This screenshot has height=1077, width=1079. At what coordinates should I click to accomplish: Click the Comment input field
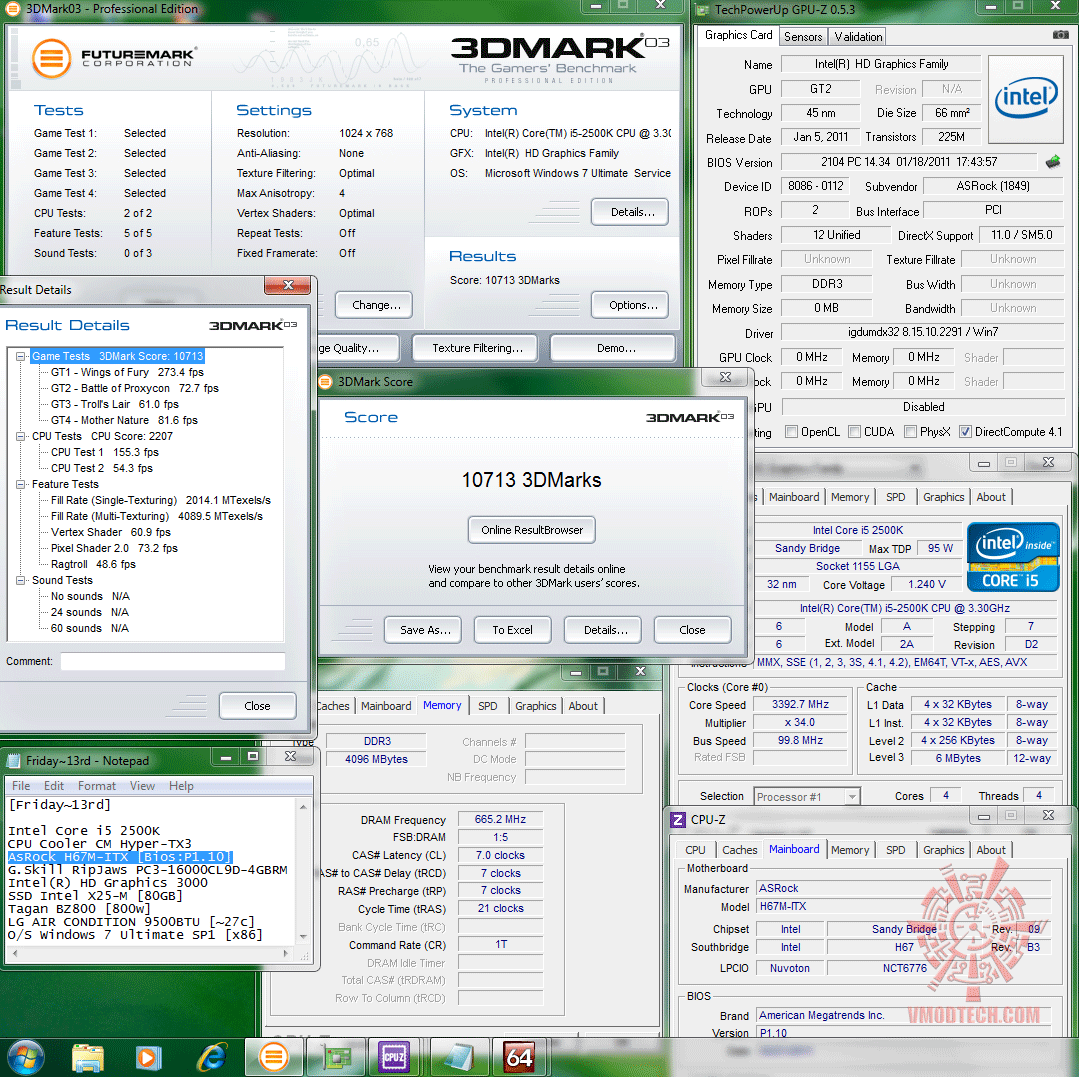[173, 661]
